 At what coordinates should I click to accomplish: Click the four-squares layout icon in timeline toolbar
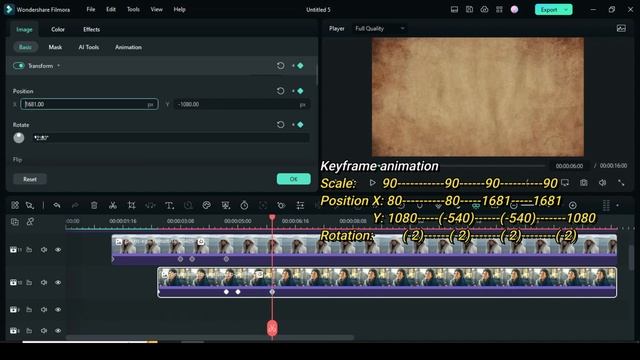(x=15, y=205)
